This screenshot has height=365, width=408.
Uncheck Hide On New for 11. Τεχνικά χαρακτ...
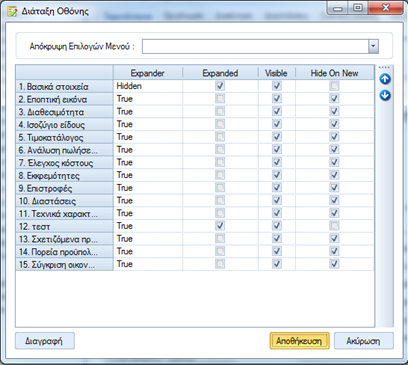[334, 213]
